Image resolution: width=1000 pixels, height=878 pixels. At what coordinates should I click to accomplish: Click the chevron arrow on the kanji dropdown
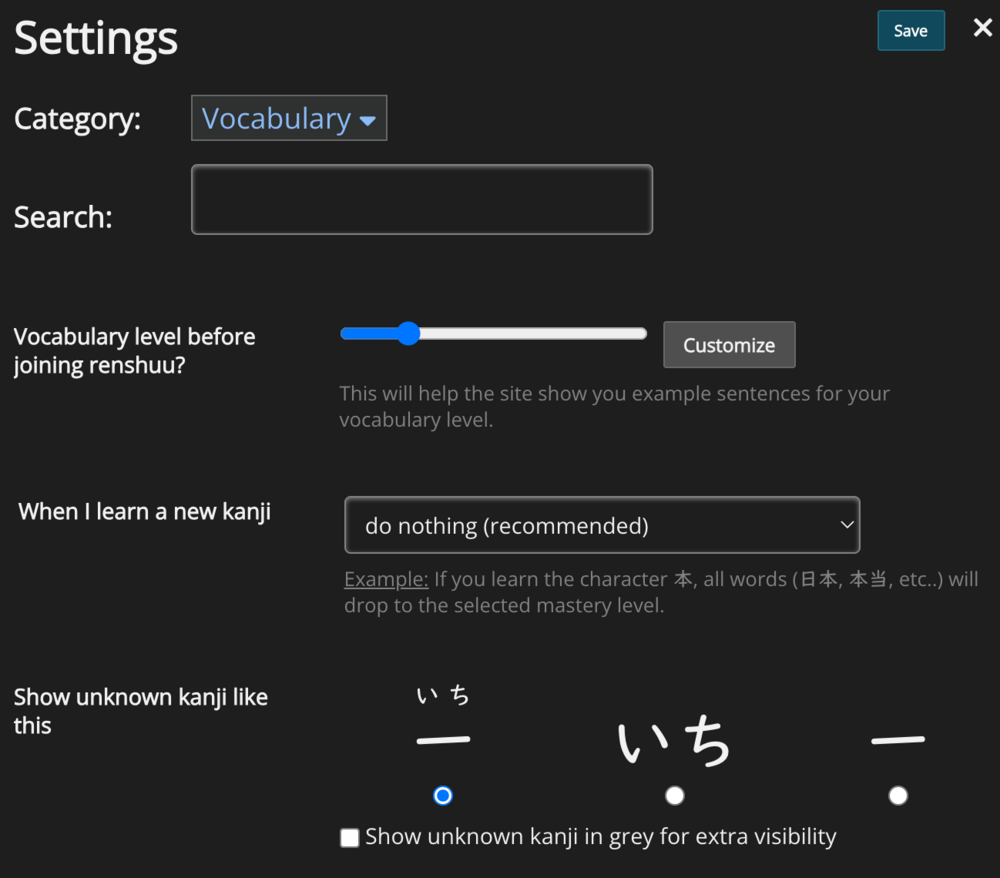846,525
